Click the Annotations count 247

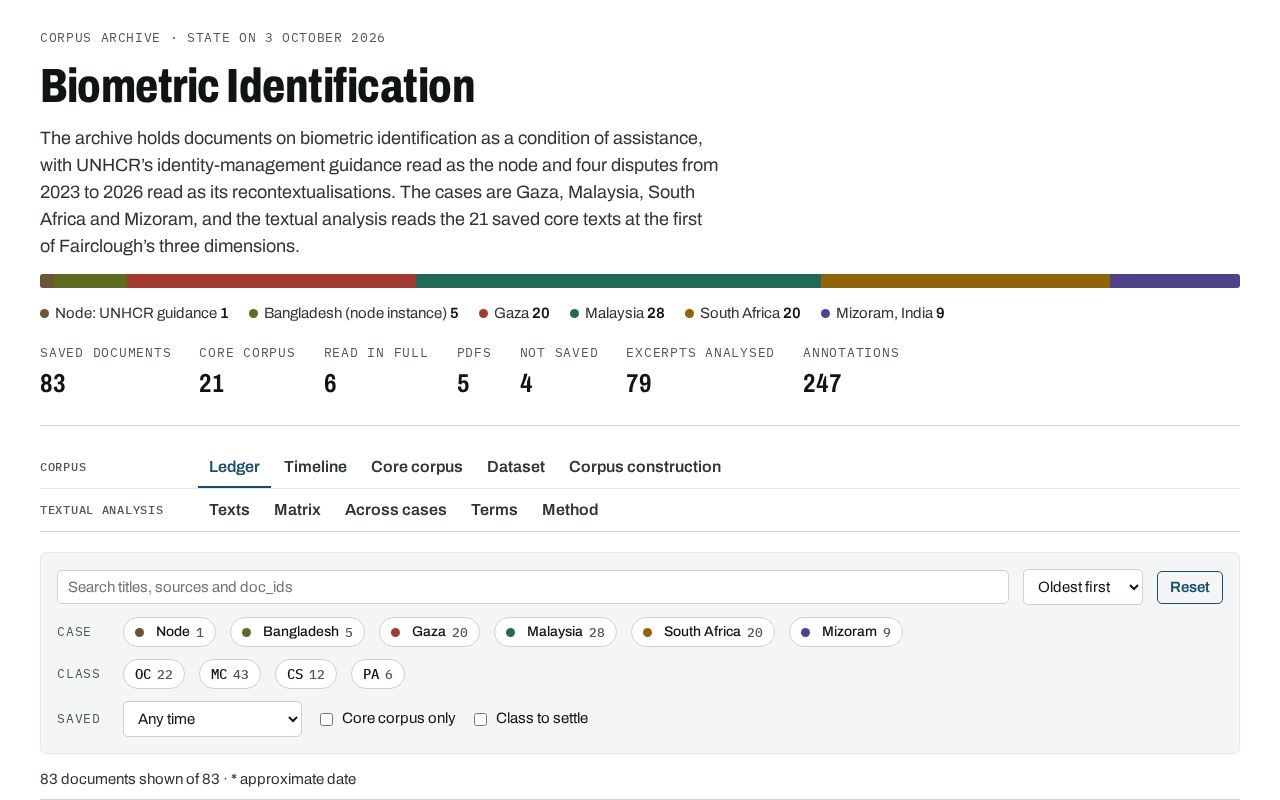pyautogui.click(x=822, y=383)
